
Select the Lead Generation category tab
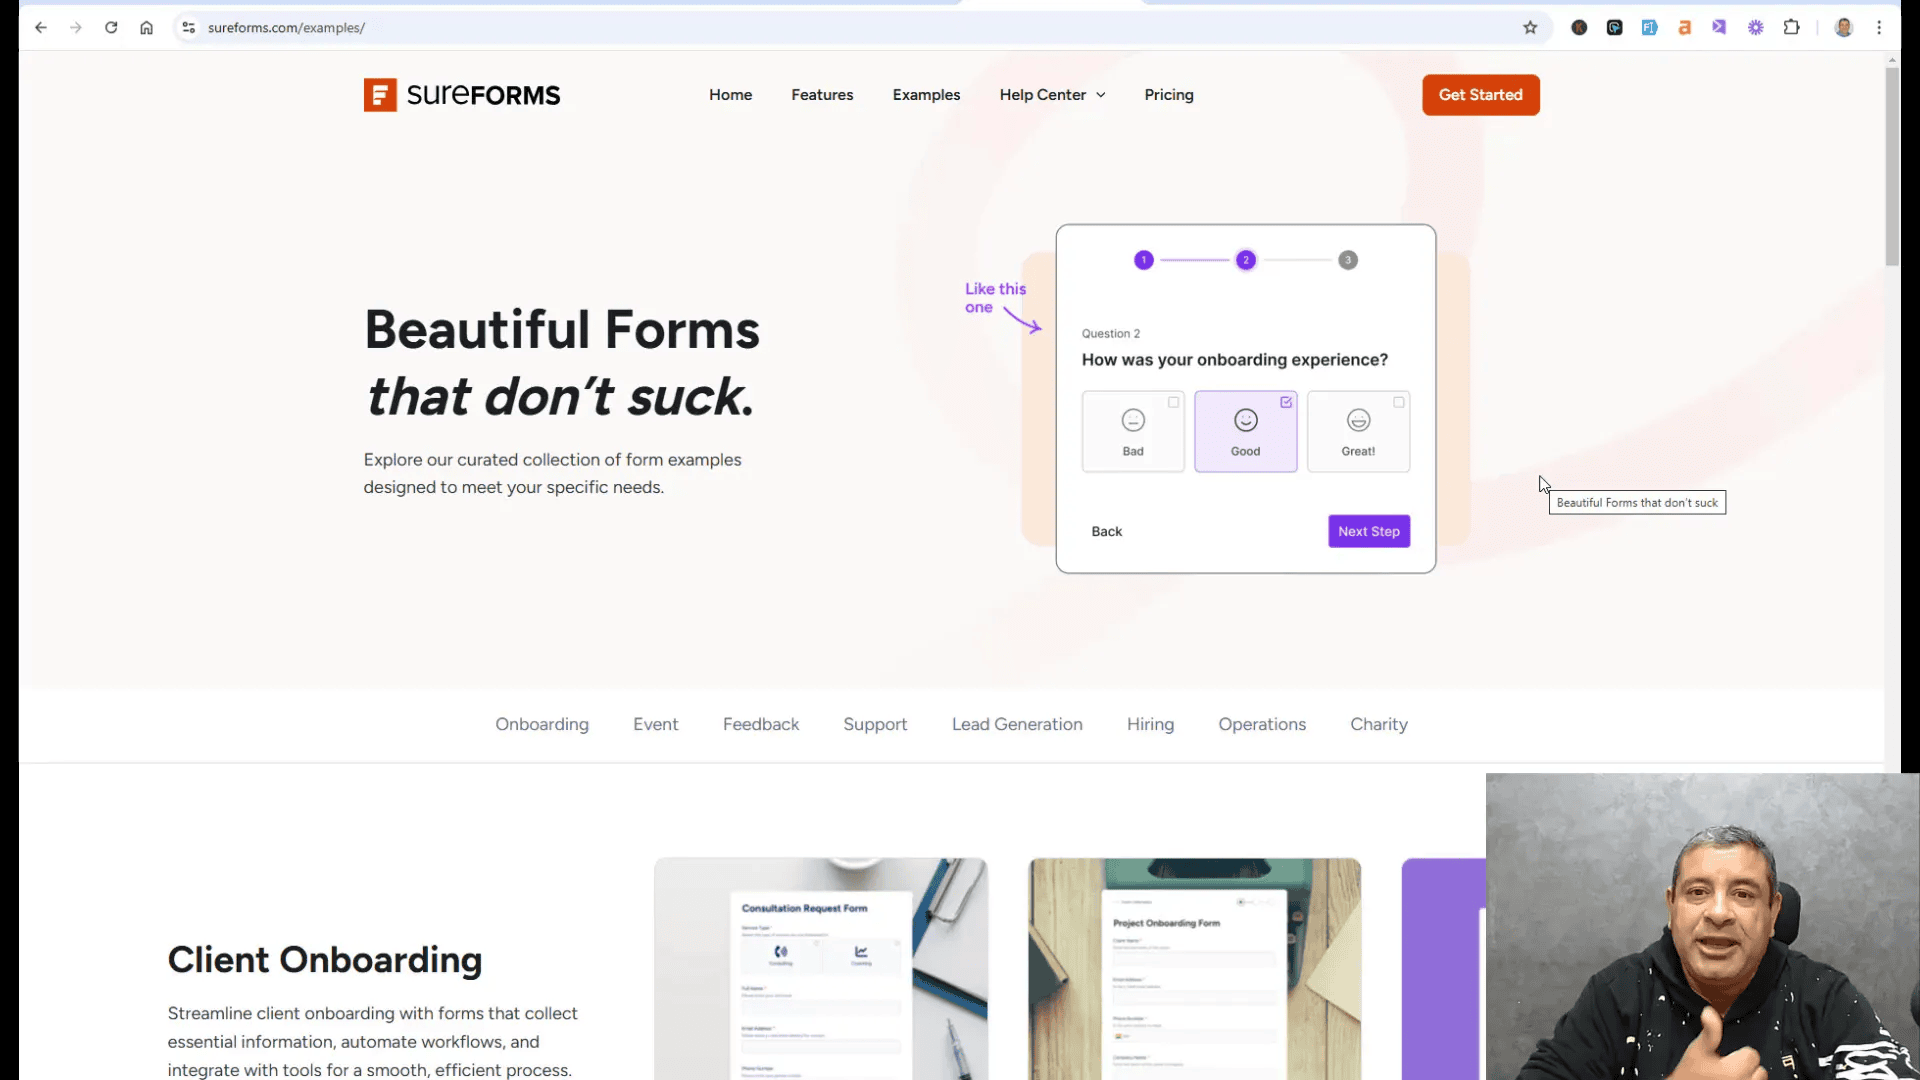coord(1017,724)
